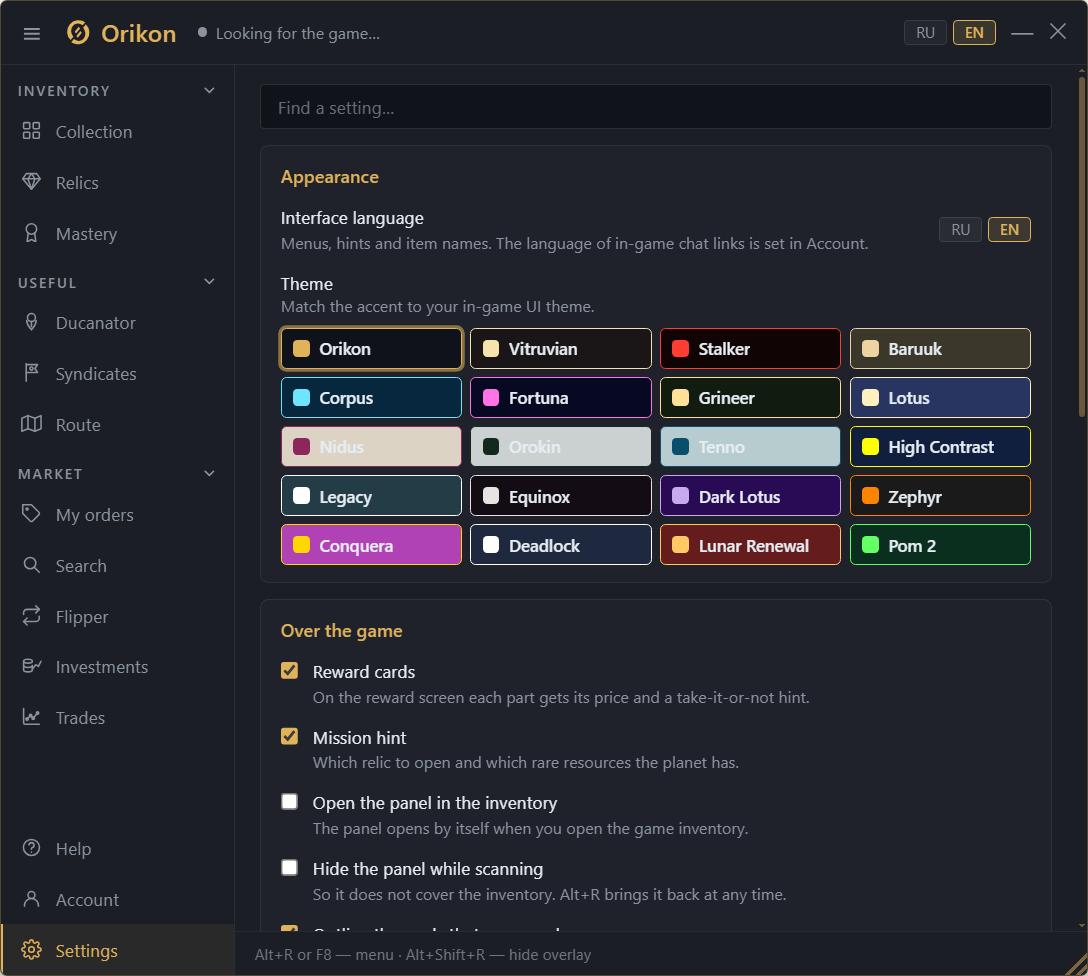Select the Dark Lotus theme
The width and height of the screenshot is (1088, 976).
(750, 496)
